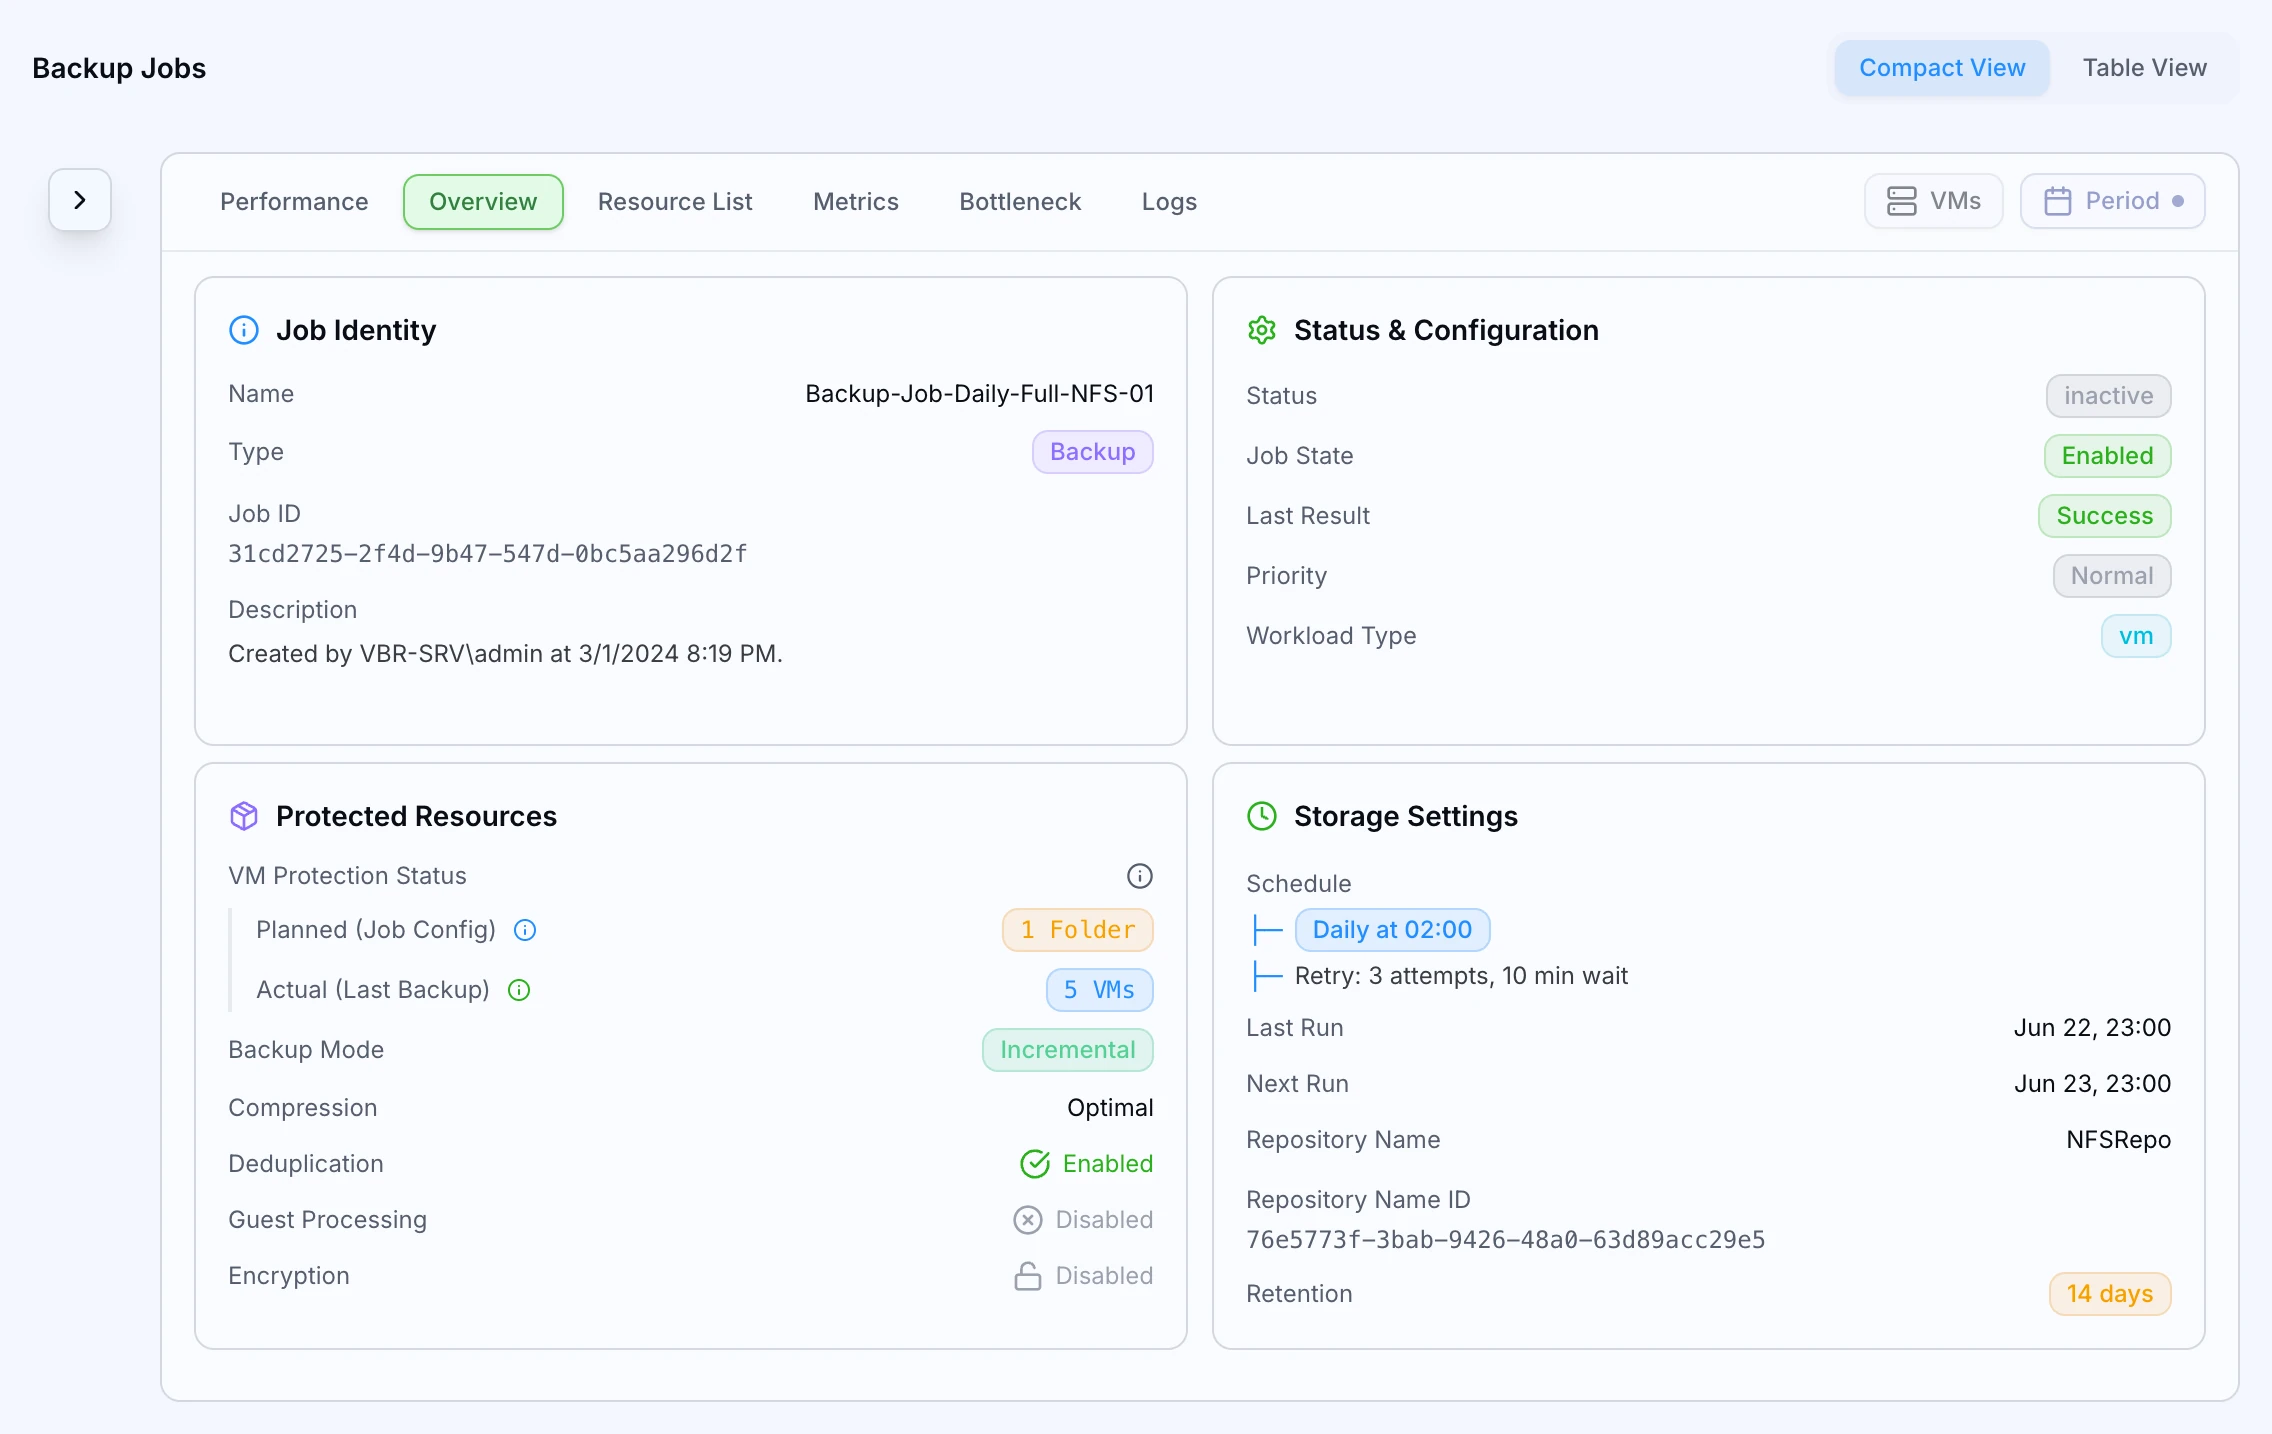Click the Backup Jobs page title
The image size is (2272, 1434).
[x=119, y=68]
